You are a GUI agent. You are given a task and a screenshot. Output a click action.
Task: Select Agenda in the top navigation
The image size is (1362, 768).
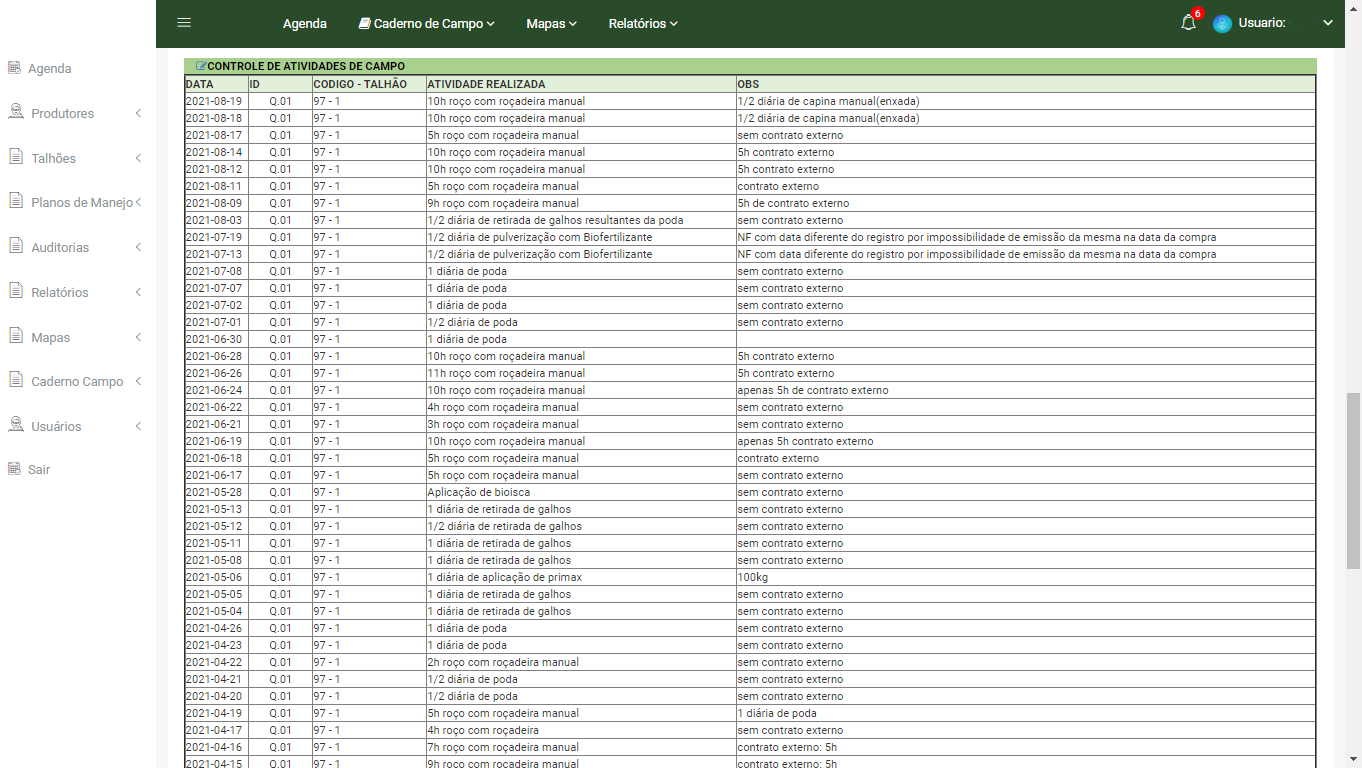(x=305, y=24)
